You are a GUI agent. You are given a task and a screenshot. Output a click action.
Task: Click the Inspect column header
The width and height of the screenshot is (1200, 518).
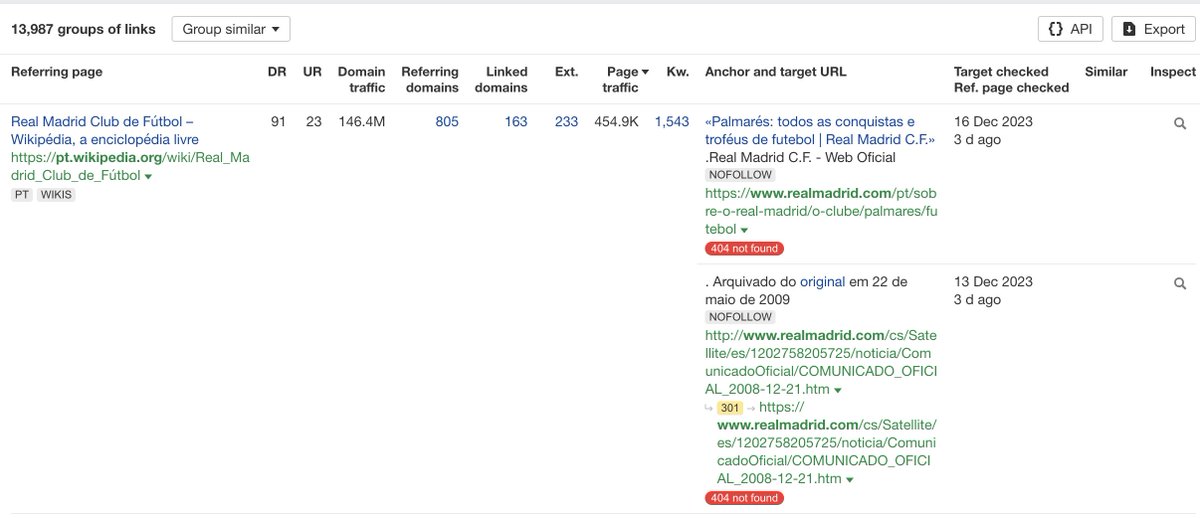pyautogui.click(x=1172, y=72)
